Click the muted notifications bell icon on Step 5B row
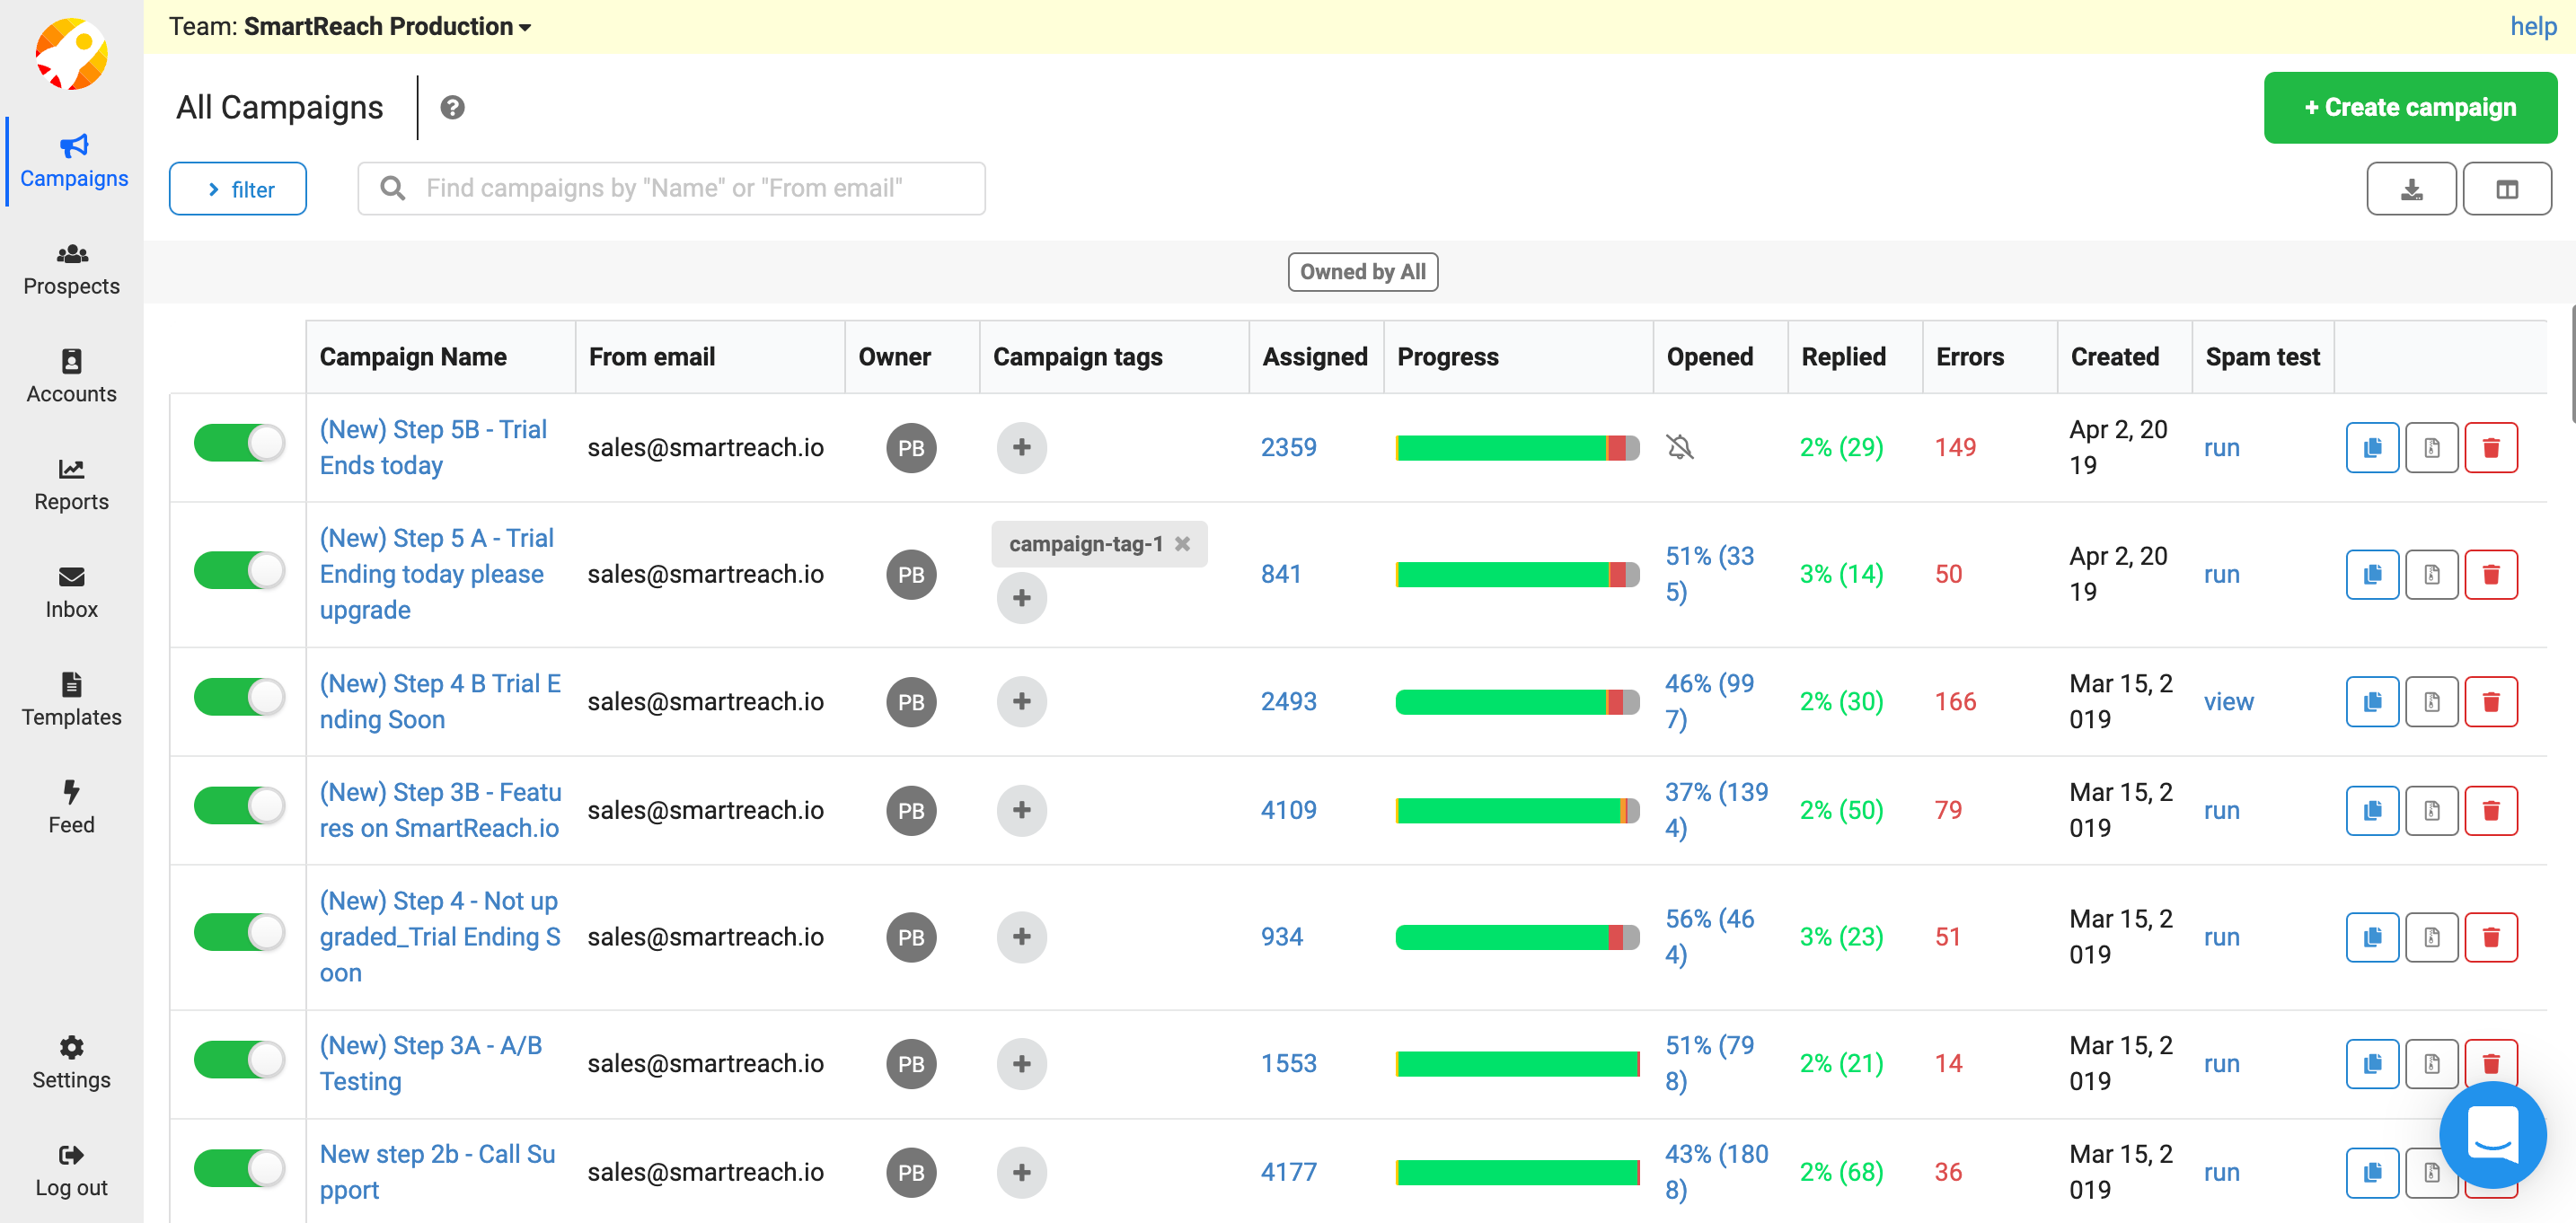This screenshot has height=1223, width=2576. (1682, 449)
